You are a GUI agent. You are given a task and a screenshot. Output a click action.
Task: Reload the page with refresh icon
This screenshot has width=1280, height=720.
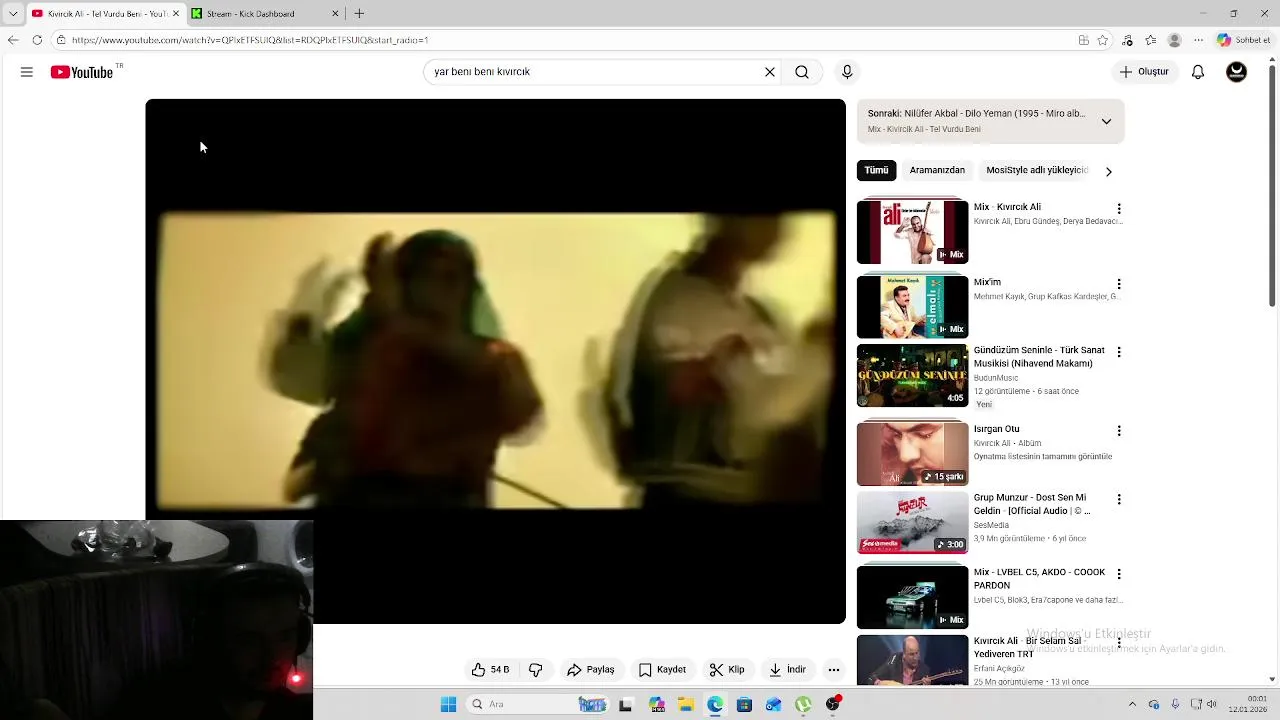(x=37, y=40)
